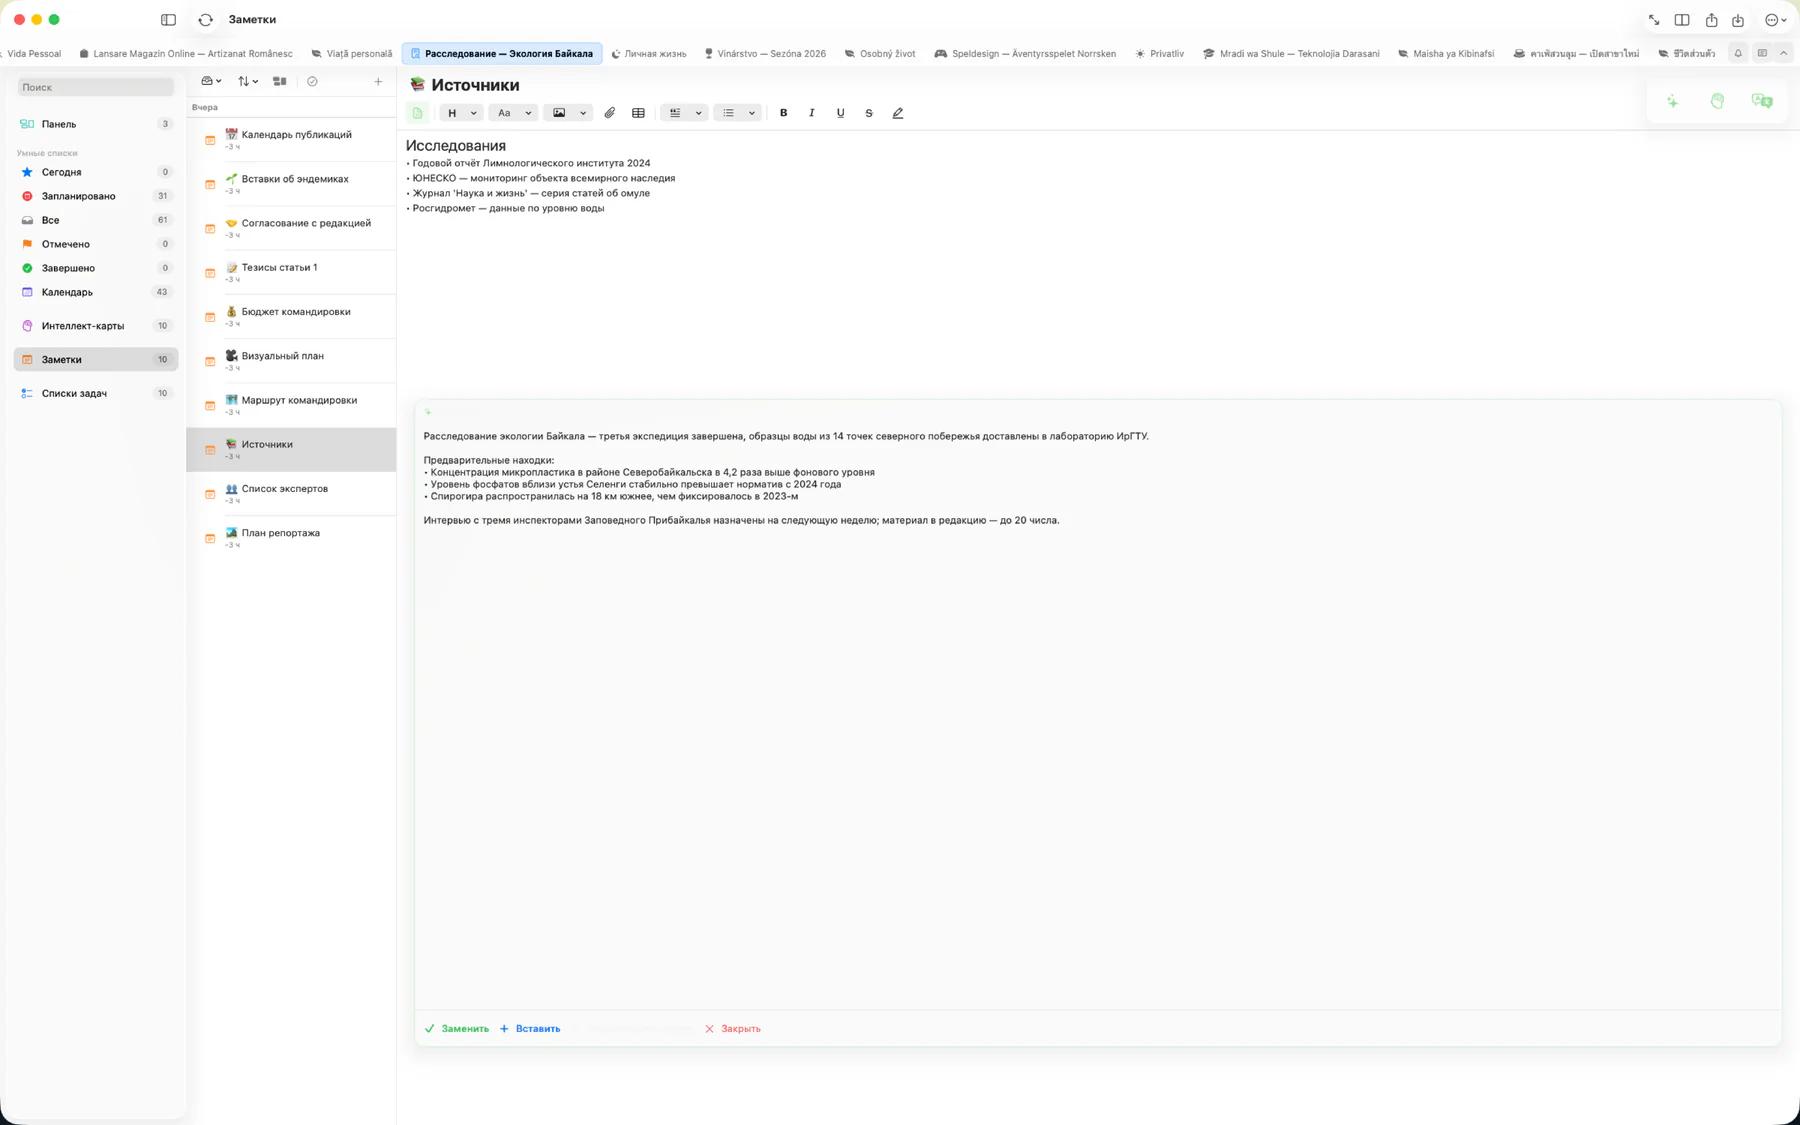Open the note Визуальный план
Screen dimensions: 1800x1125
coord(292,361)
